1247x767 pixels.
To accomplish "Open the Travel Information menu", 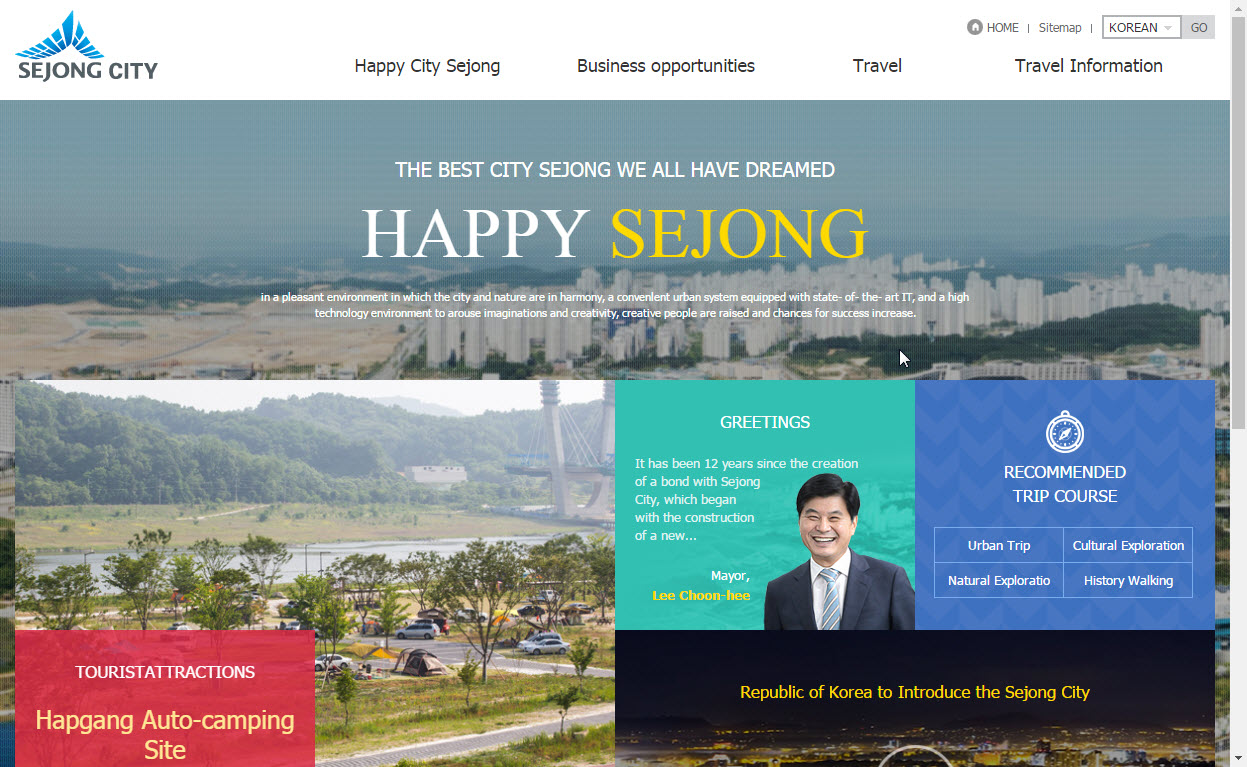I will (x=1088, y=66).
